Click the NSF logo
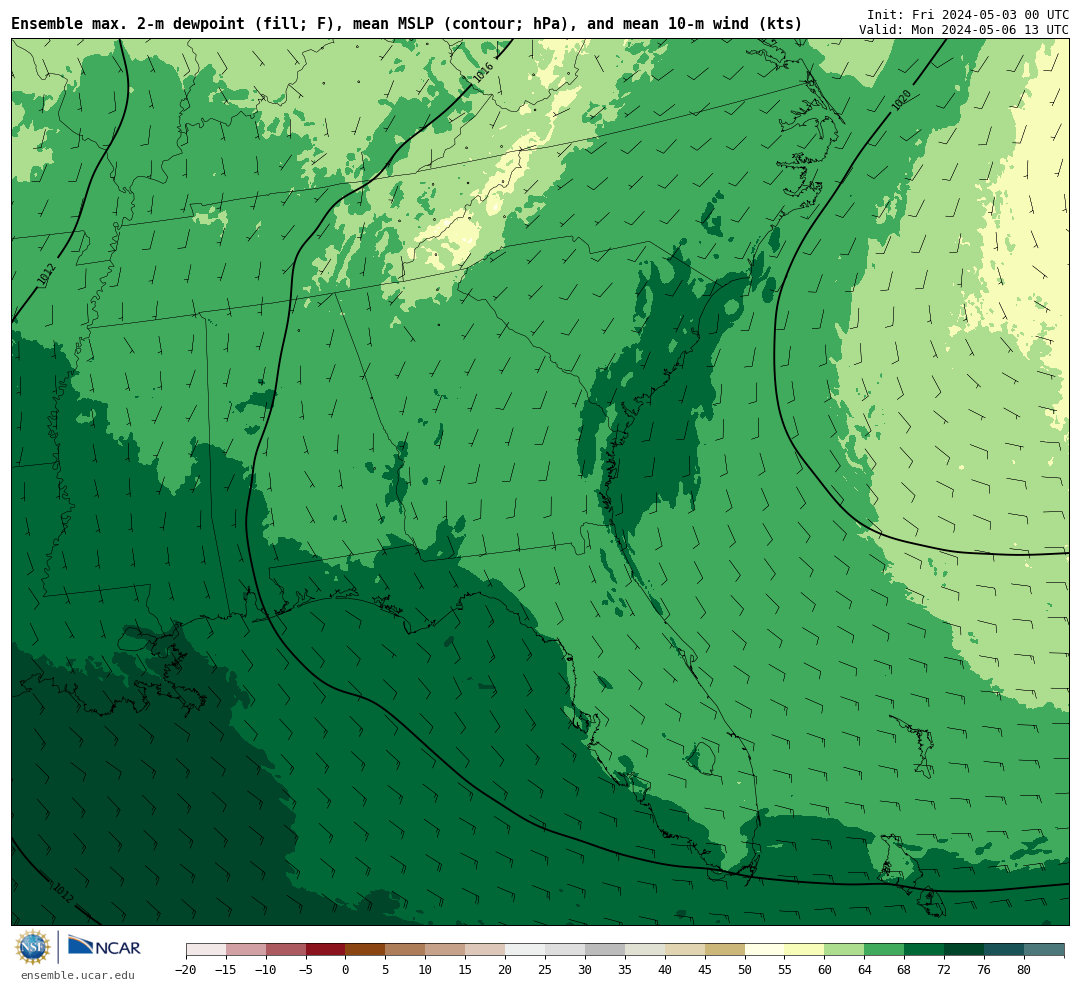Viewport: 1080px width, 988px height. click(33, 947)
